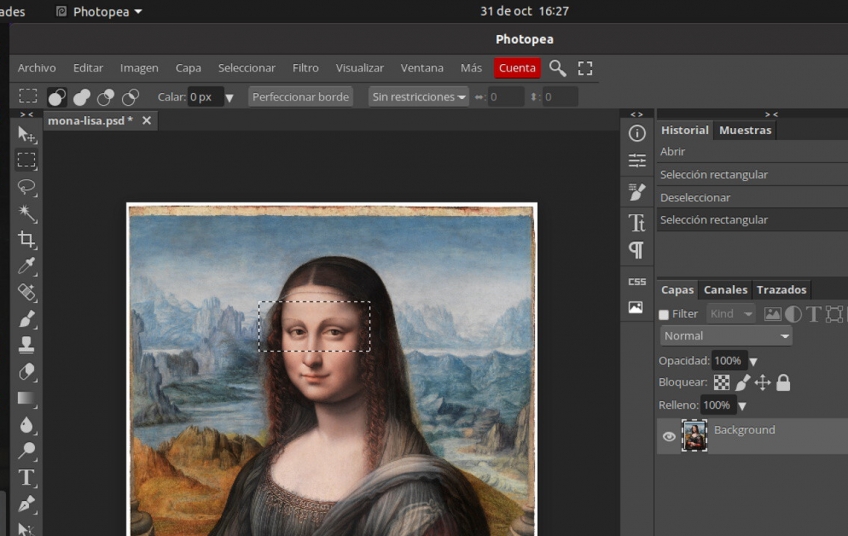
Task: Click the red Cuenta button
Action: (x=517, y=68)
